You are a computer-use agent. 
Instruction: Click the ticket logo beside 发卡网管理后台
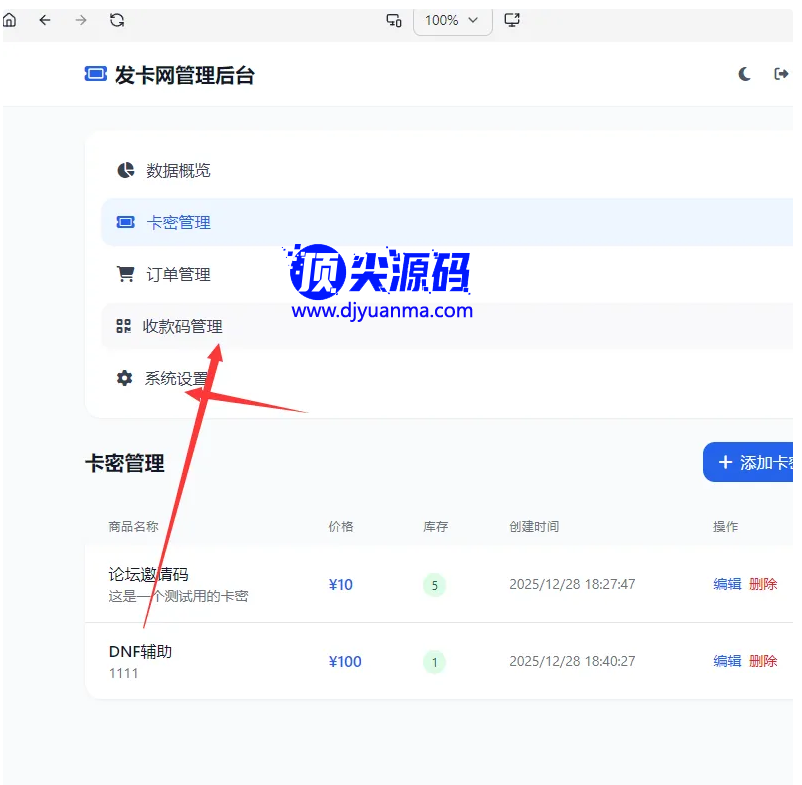[95, 75]
